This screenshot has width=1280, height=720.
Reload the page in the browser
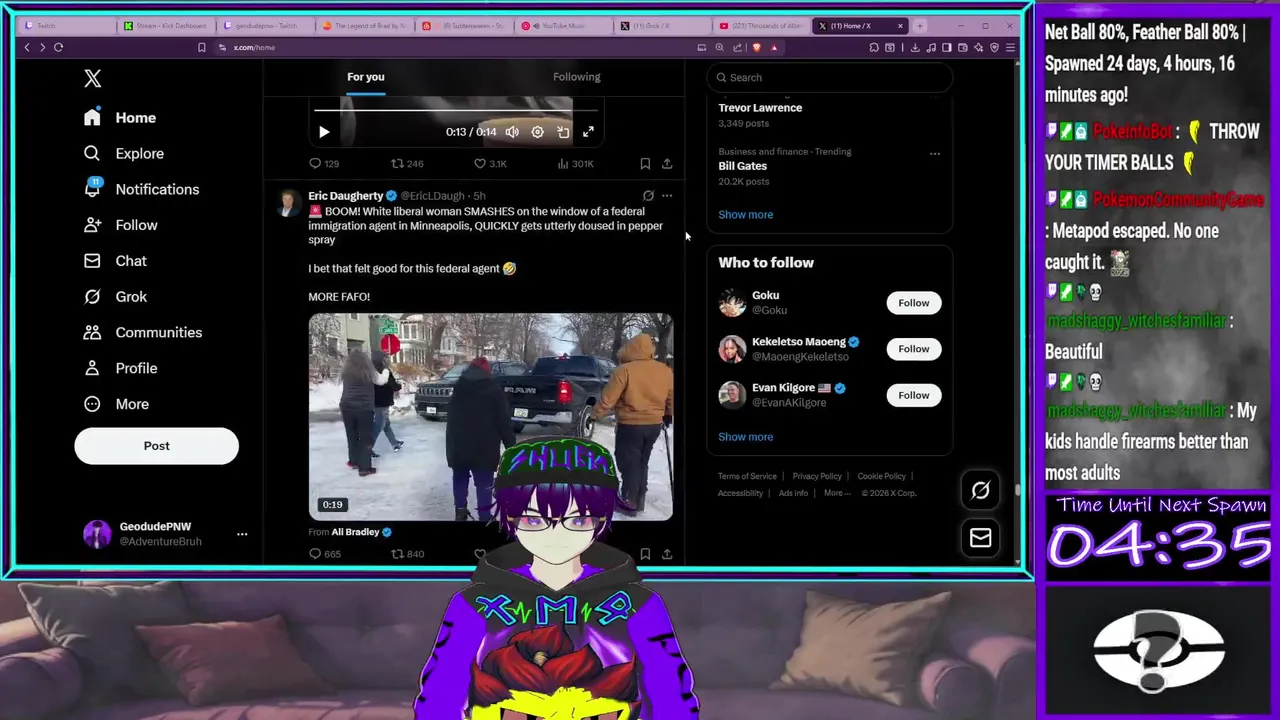coord(58,48)
